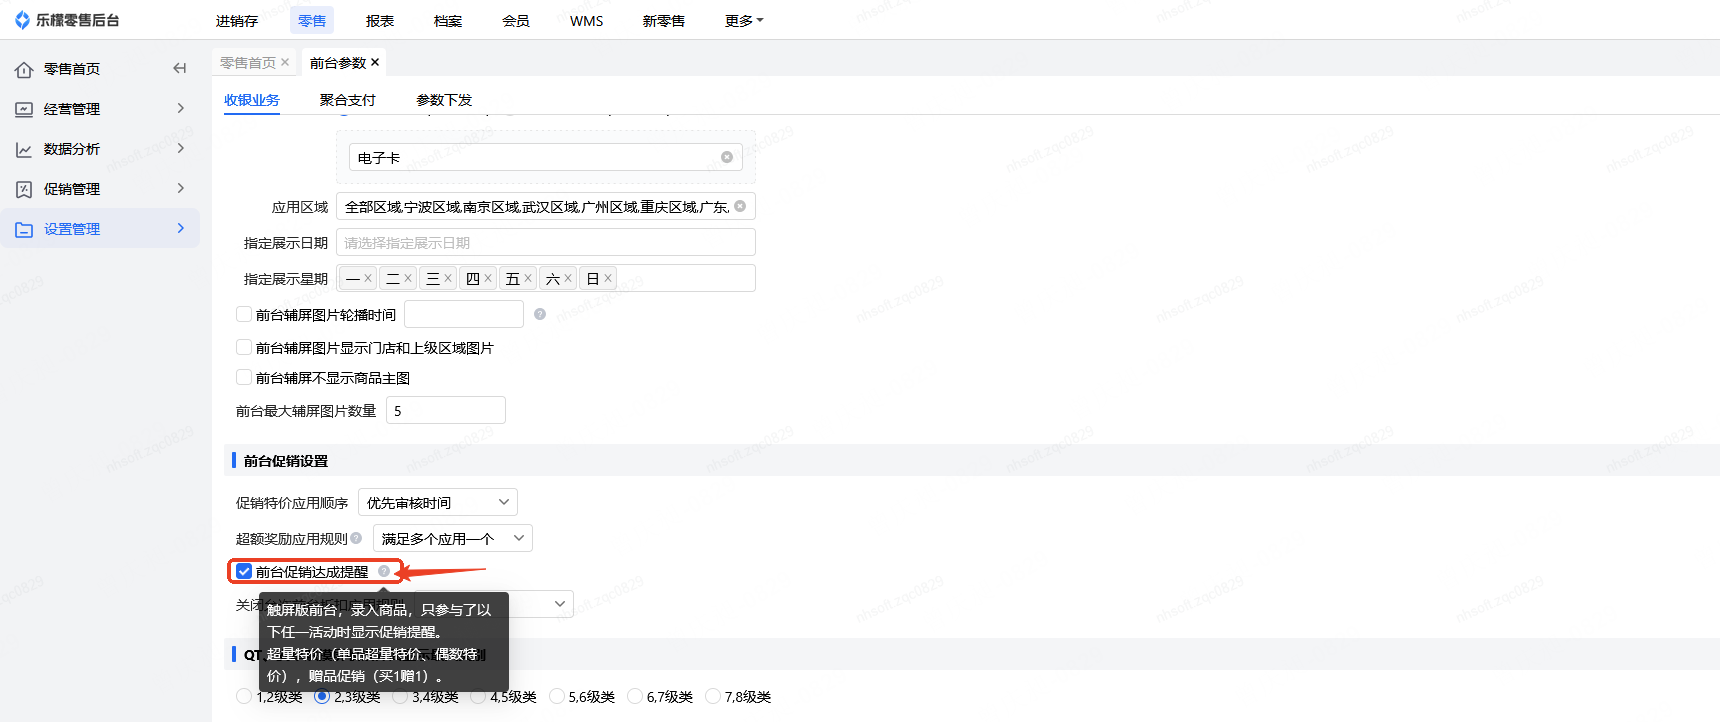Click the 促销管理 tag icon
Image resolution: width=1720 pixels, height=722 pixels.
click(24, 189)
